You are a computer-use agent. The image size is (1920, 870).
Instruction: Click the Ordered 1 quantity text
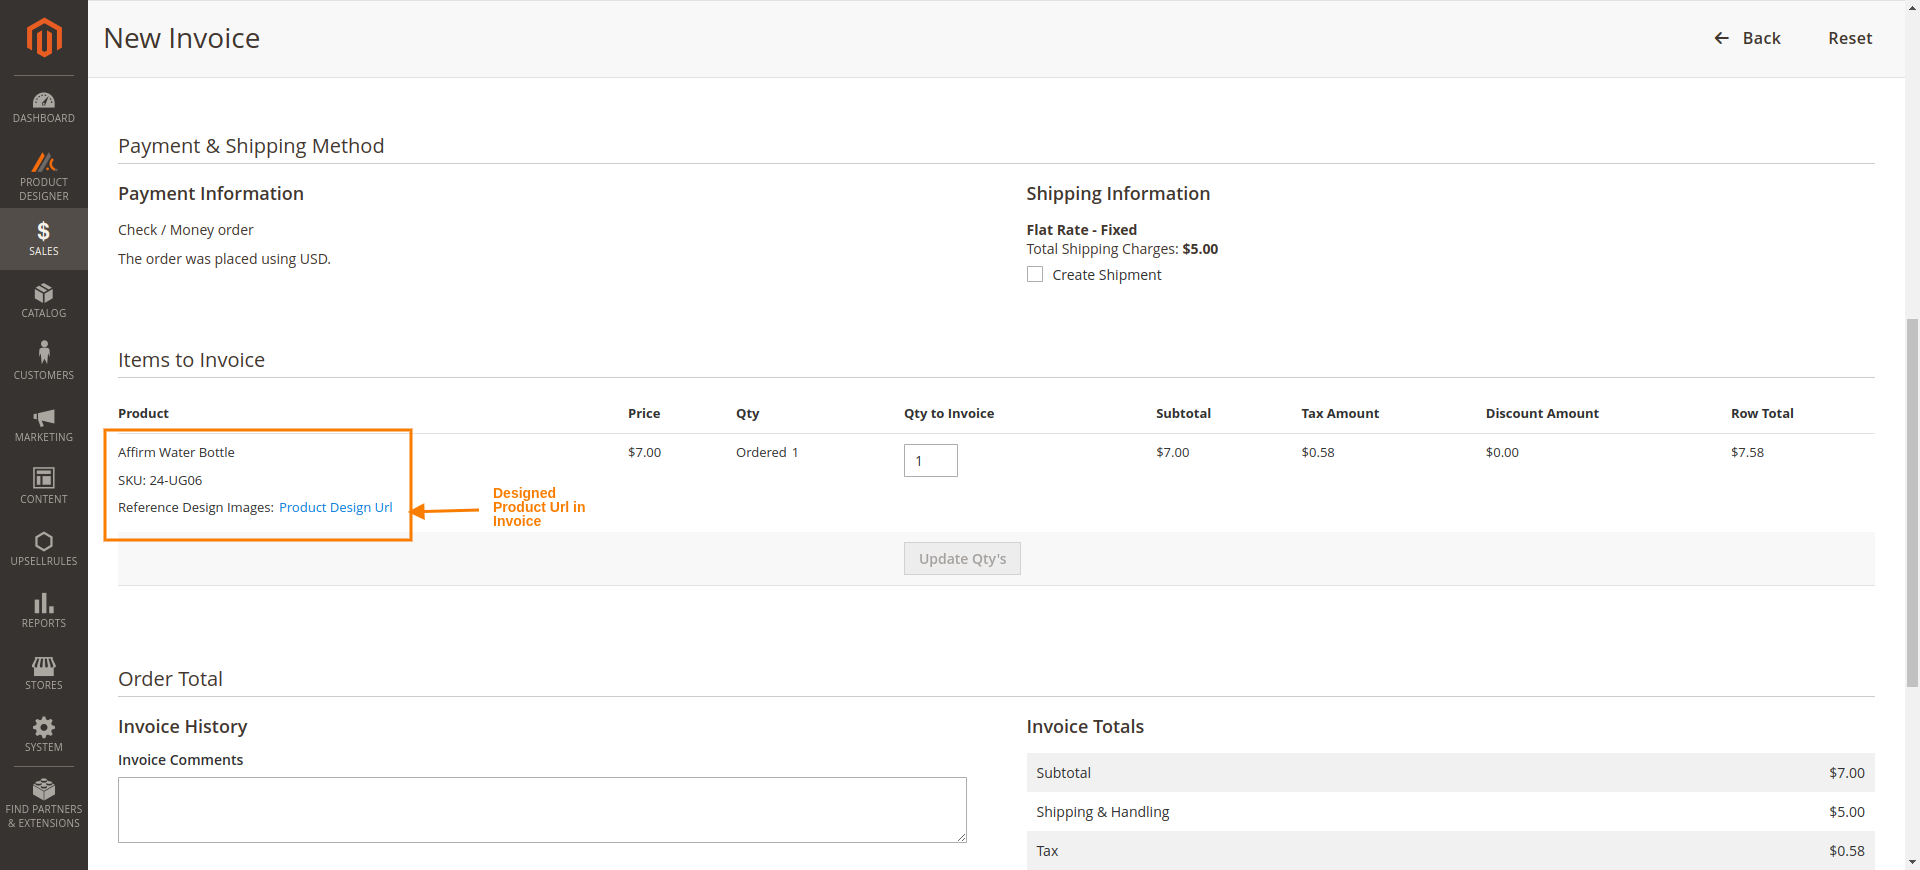click(x=767, y=452)
